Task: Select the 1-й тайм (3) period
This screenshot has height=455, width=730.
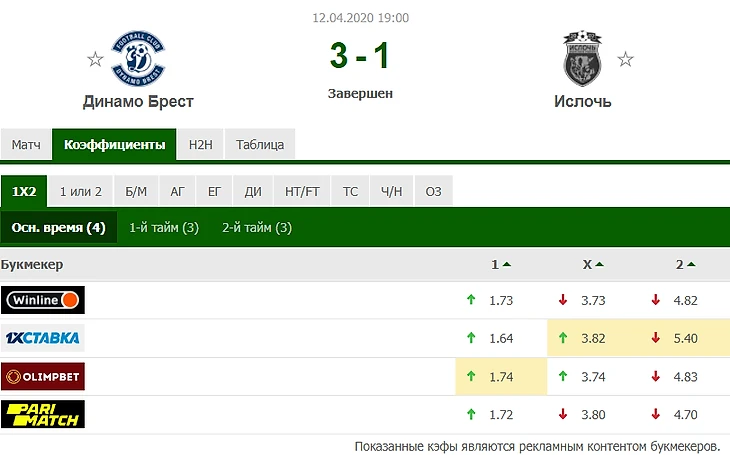Action: point(164,228)
